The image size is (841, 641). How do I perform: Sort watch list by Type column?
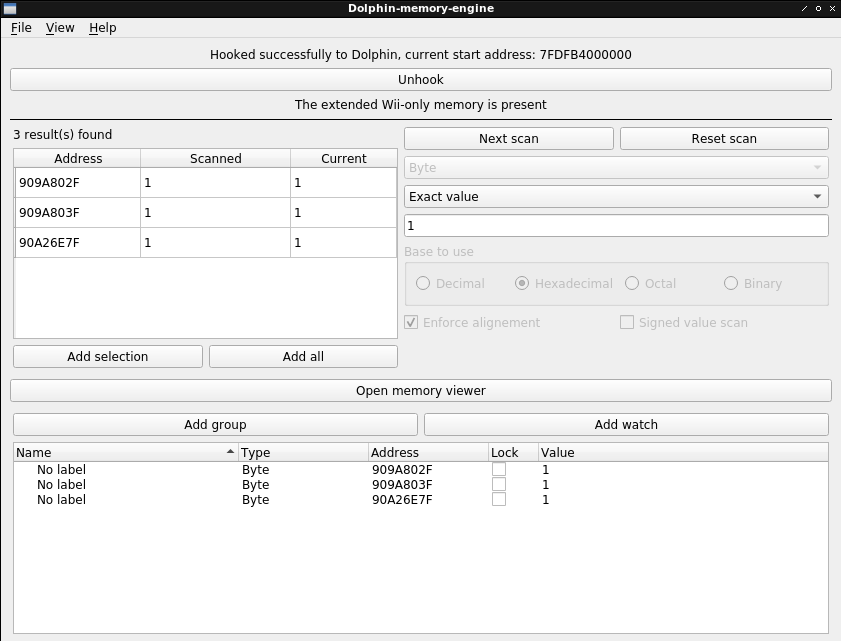(x=304, y=453)
